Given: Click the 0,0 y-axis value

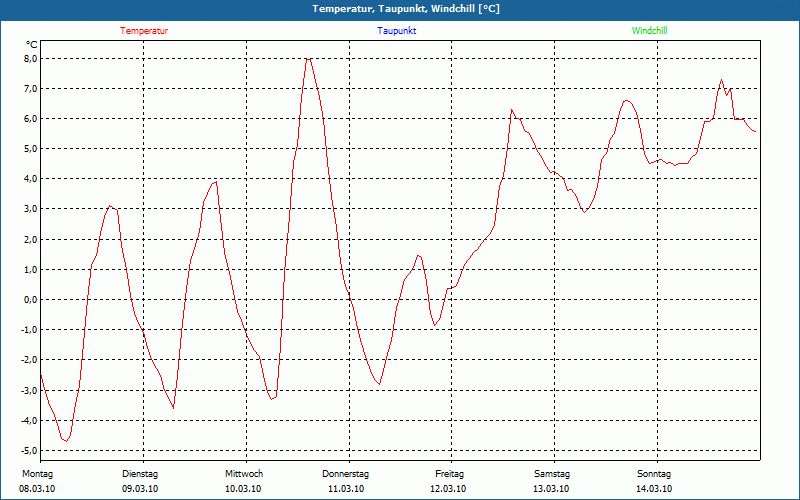Looking at the screenshot, I should tap(31, 300).
